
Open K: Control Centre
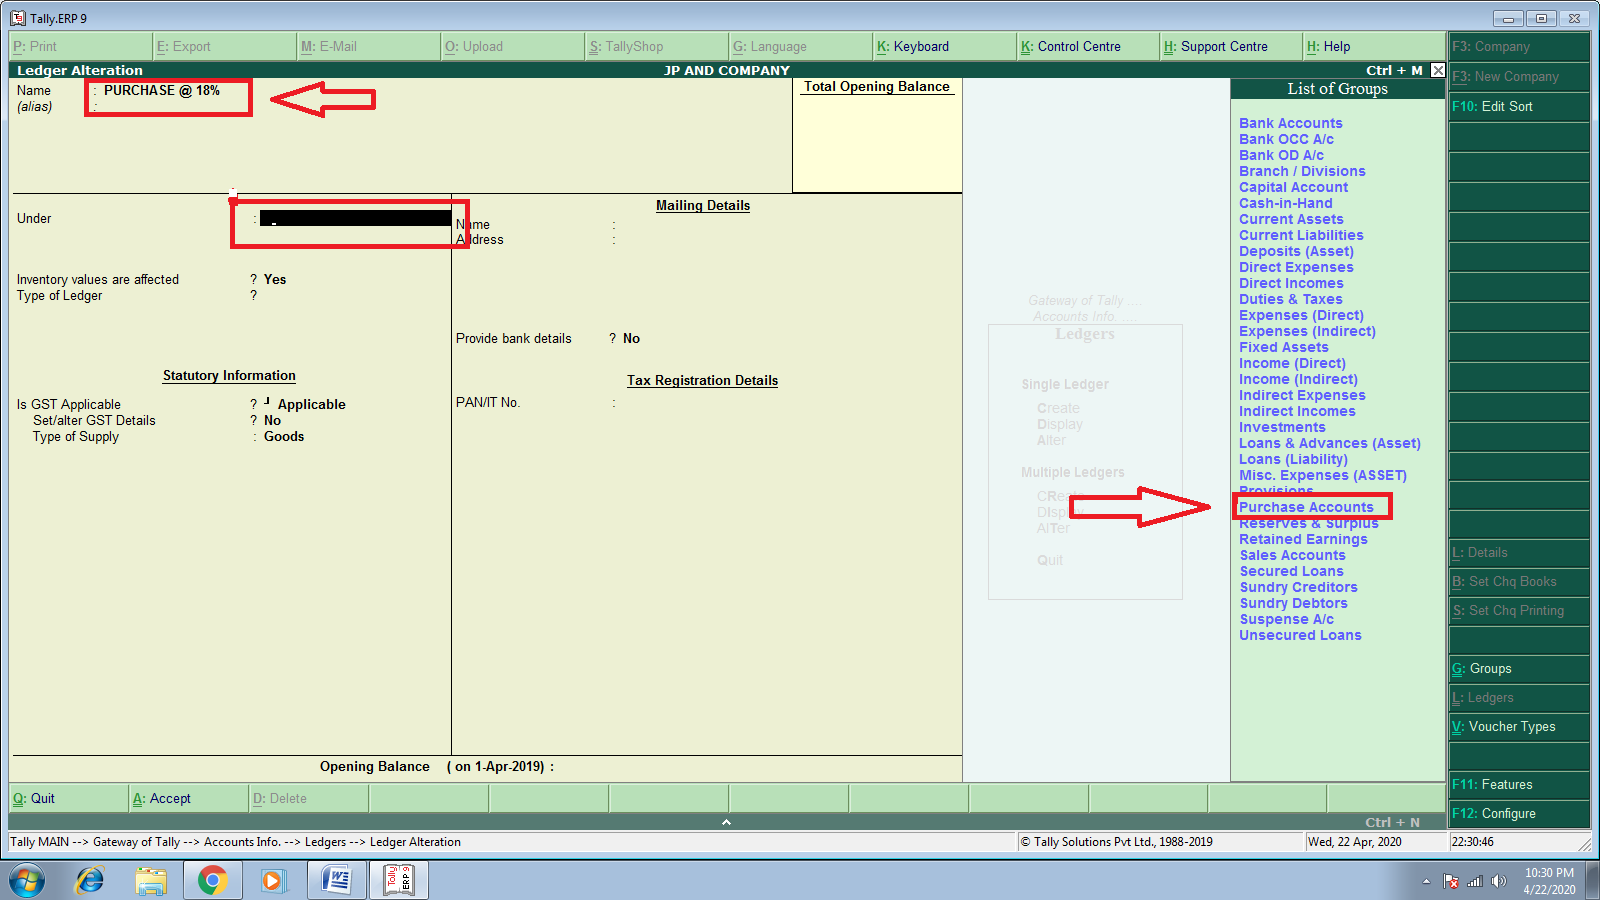pyautogui.click(x=1088, y=46)
